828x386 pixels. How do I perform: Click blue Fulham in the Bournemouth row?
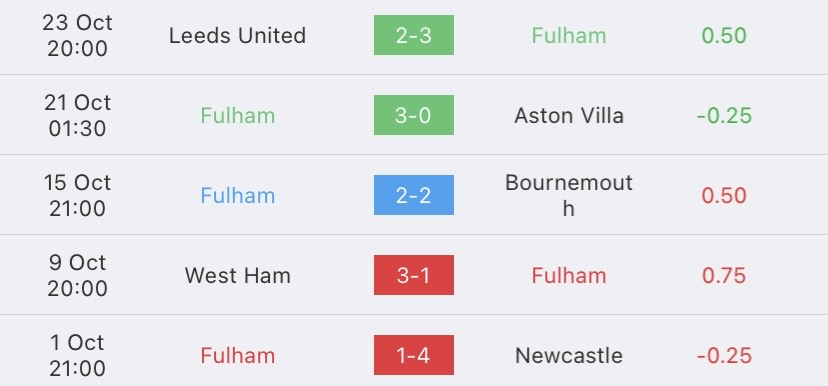point(237,195)
